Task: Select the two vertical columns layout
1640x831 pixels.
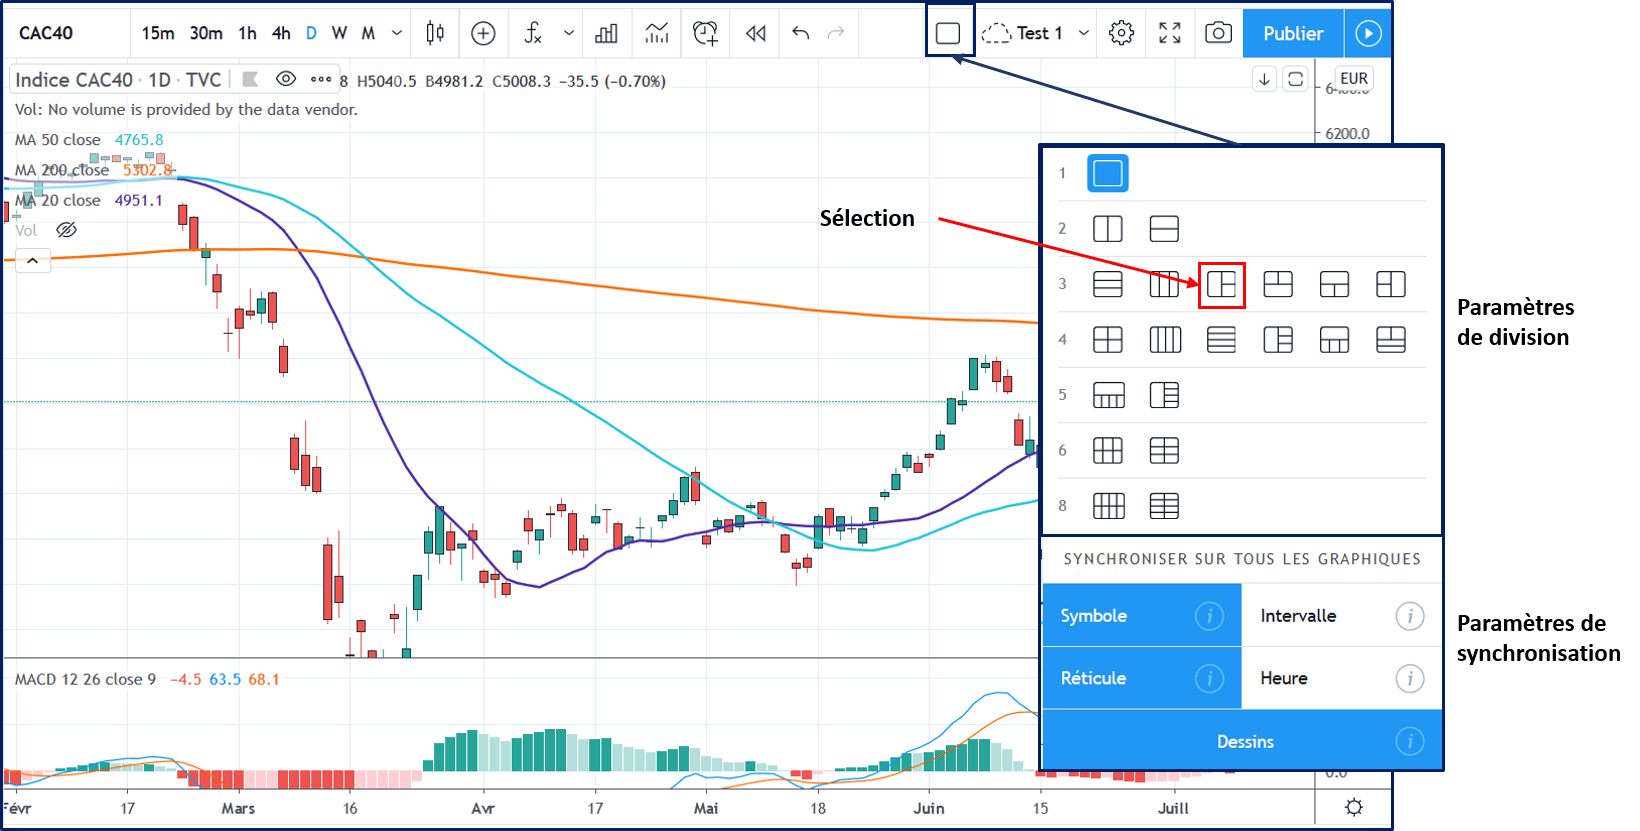Action: (x=1108, y=229)
